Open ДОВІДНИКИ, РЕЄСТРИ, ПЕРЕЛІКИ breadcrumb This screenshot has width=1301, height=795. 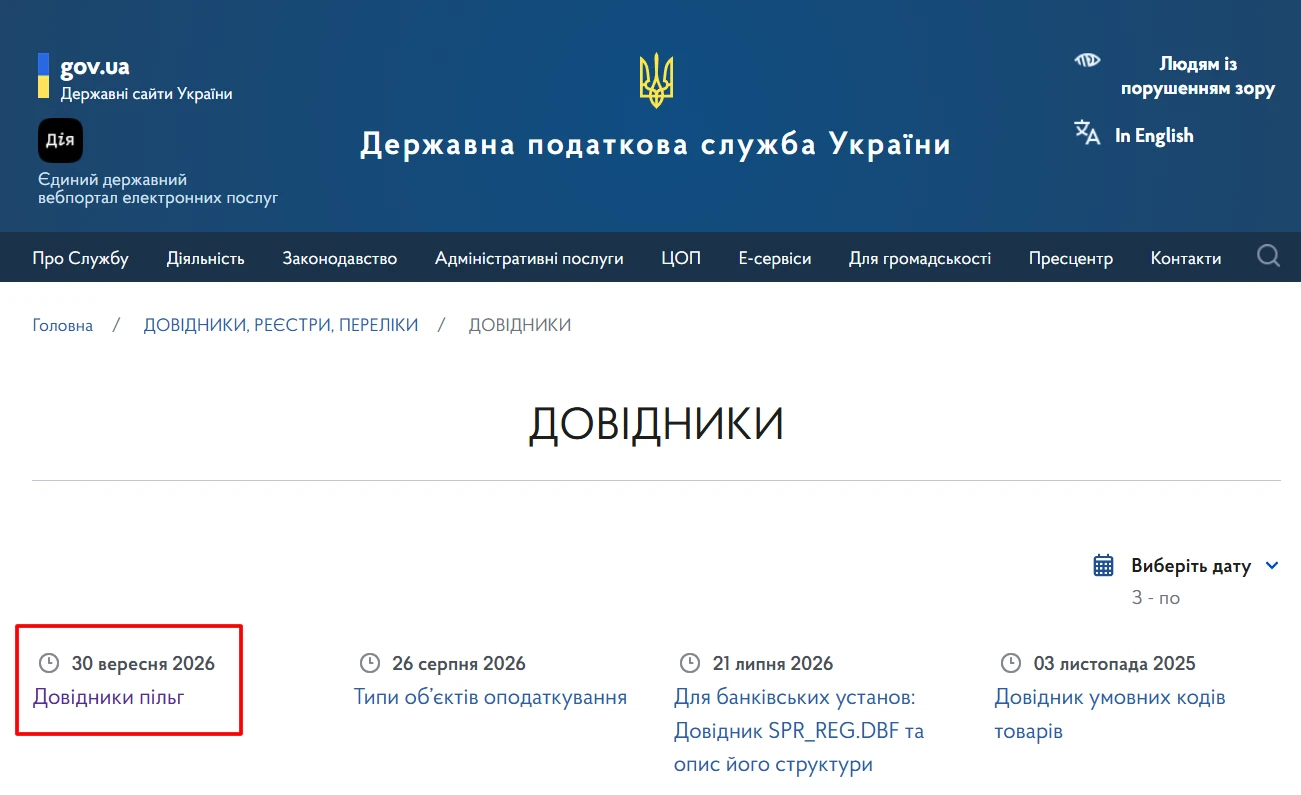pos(281,325)
